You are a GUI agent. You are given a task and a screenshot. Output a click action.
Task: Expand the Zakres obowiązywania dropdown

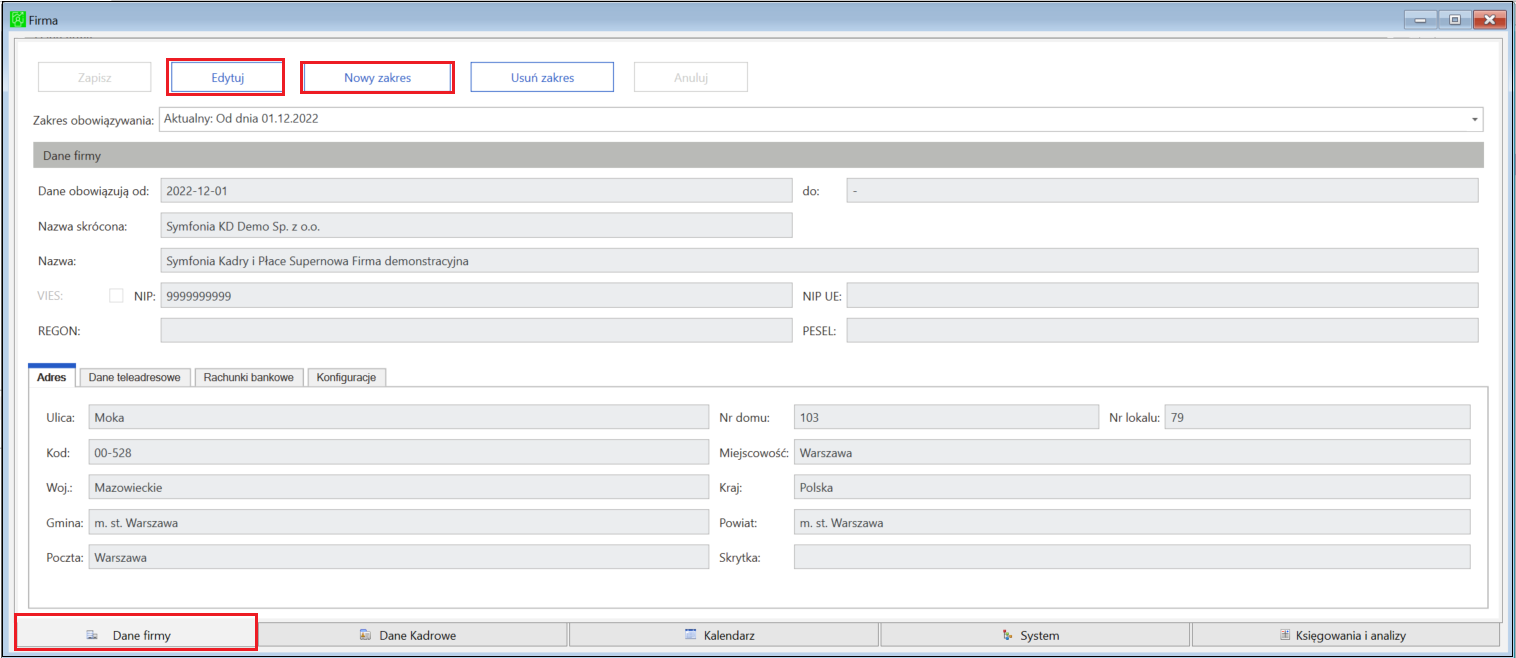click(1474, 119)
